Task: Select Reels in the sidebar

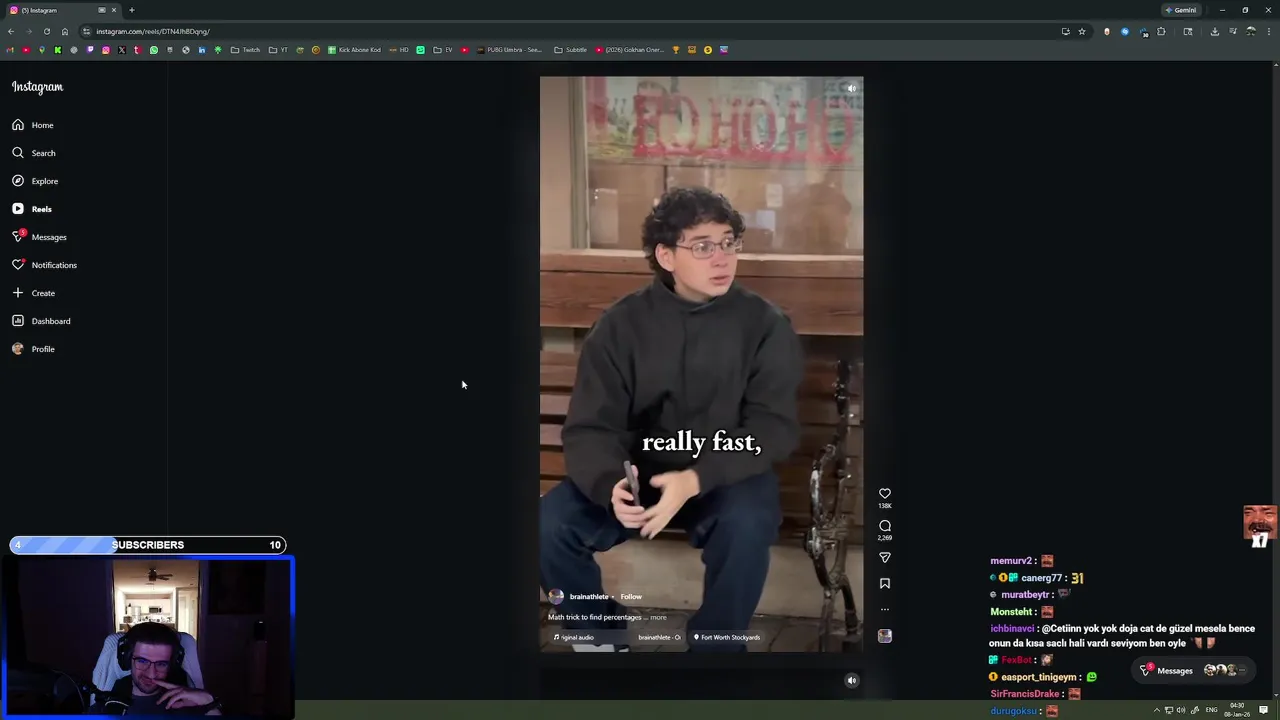Action: coord(32,209)
